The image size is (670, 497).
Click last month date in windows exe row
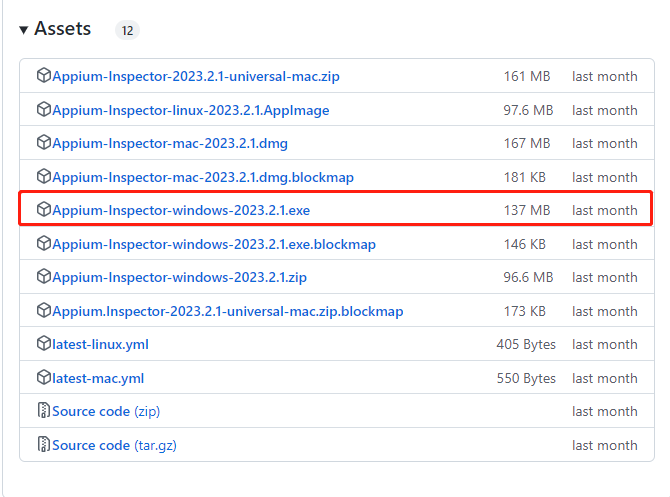point(605,210)
